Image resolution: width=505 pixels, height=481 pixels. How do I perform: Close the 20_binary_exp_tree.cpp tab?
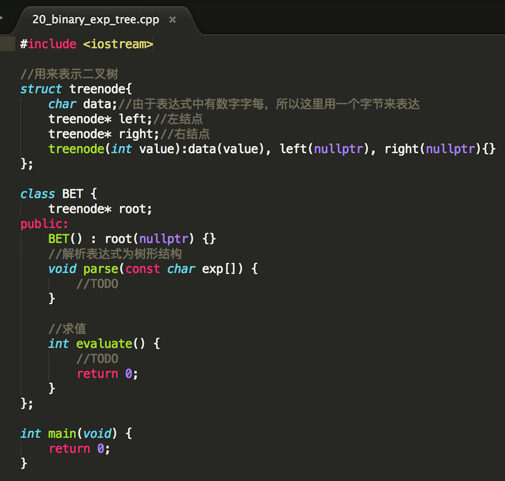172,20
